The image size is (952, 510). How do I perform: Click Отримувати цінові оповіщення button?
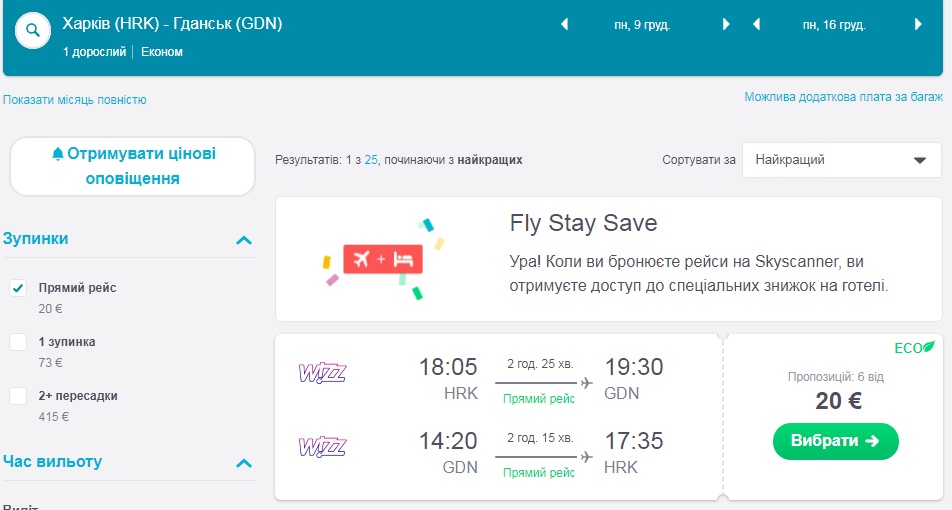point(133,166)
